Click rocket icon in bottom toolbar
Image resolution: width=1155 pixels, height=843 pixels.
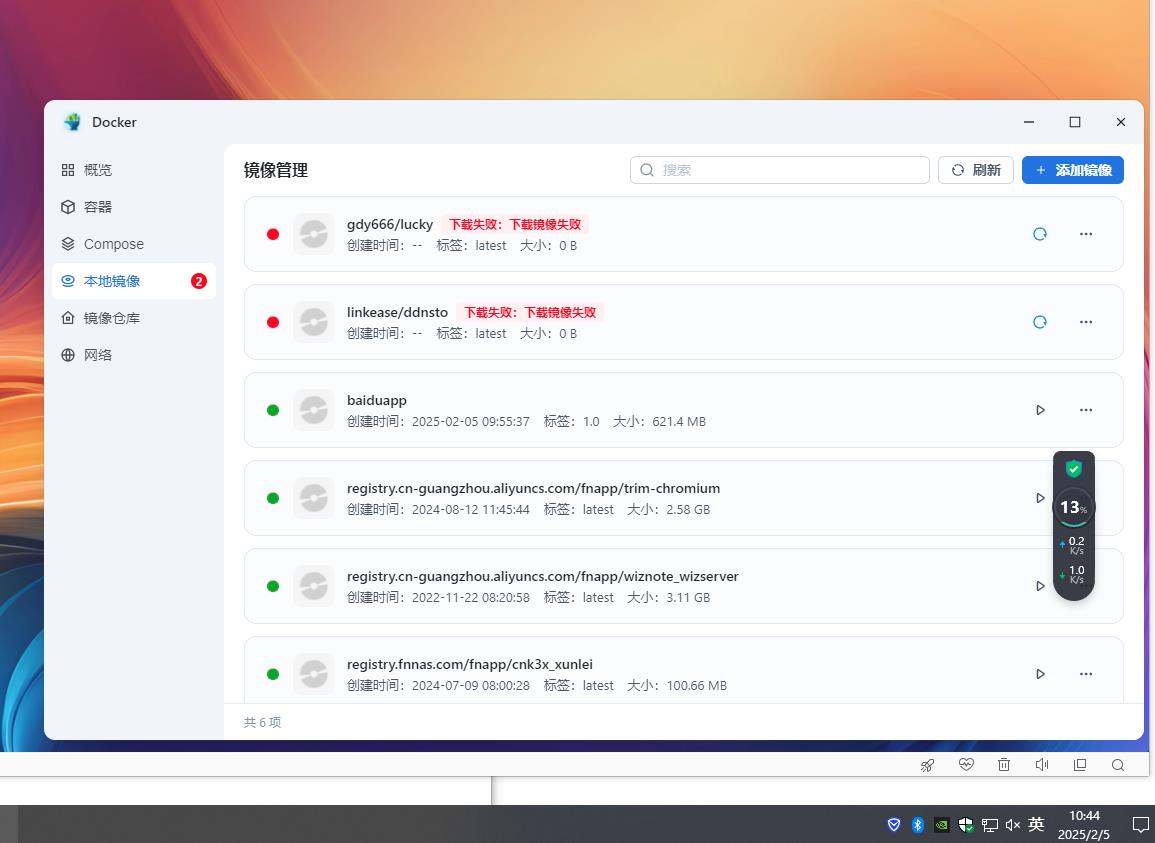(x=927, y=765)
